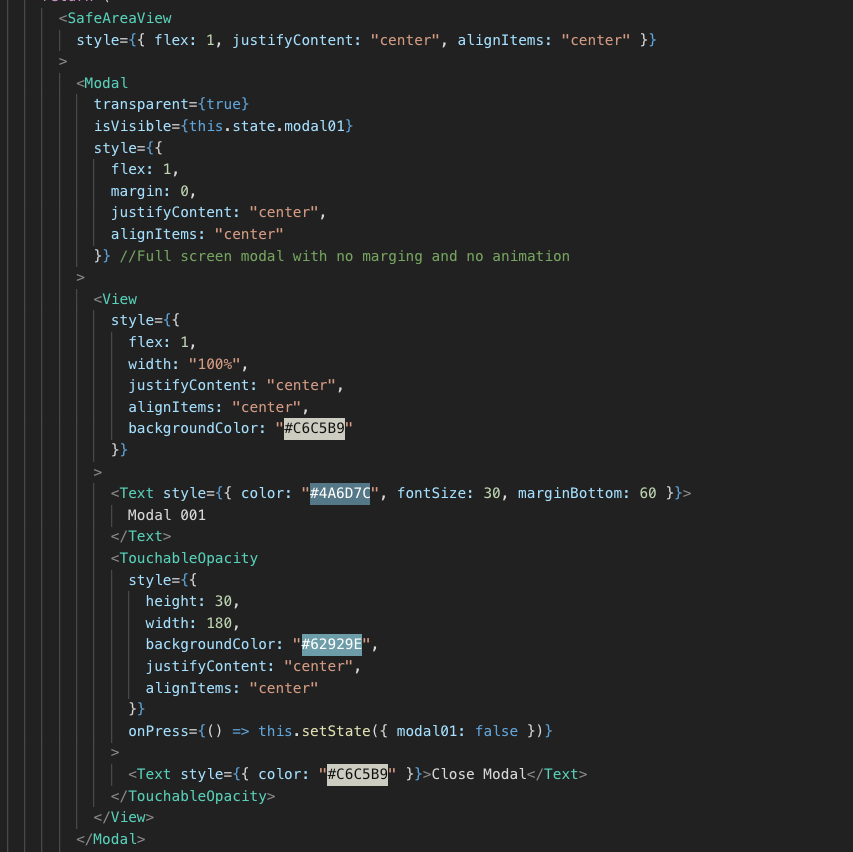Click the opening <SafeAreaView tag name

pyautogui.click(x=119, y=18)
